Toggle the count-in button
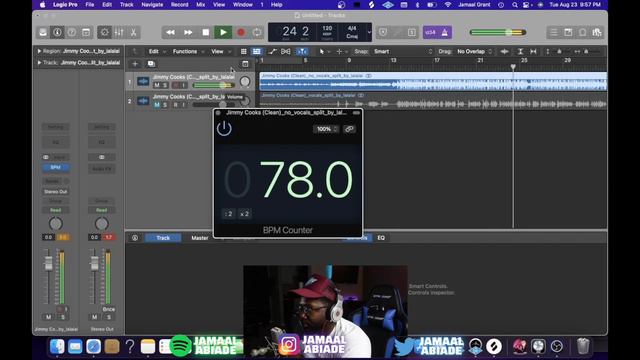Viewport: 640px width, 360px height. [x=430, y=32]
